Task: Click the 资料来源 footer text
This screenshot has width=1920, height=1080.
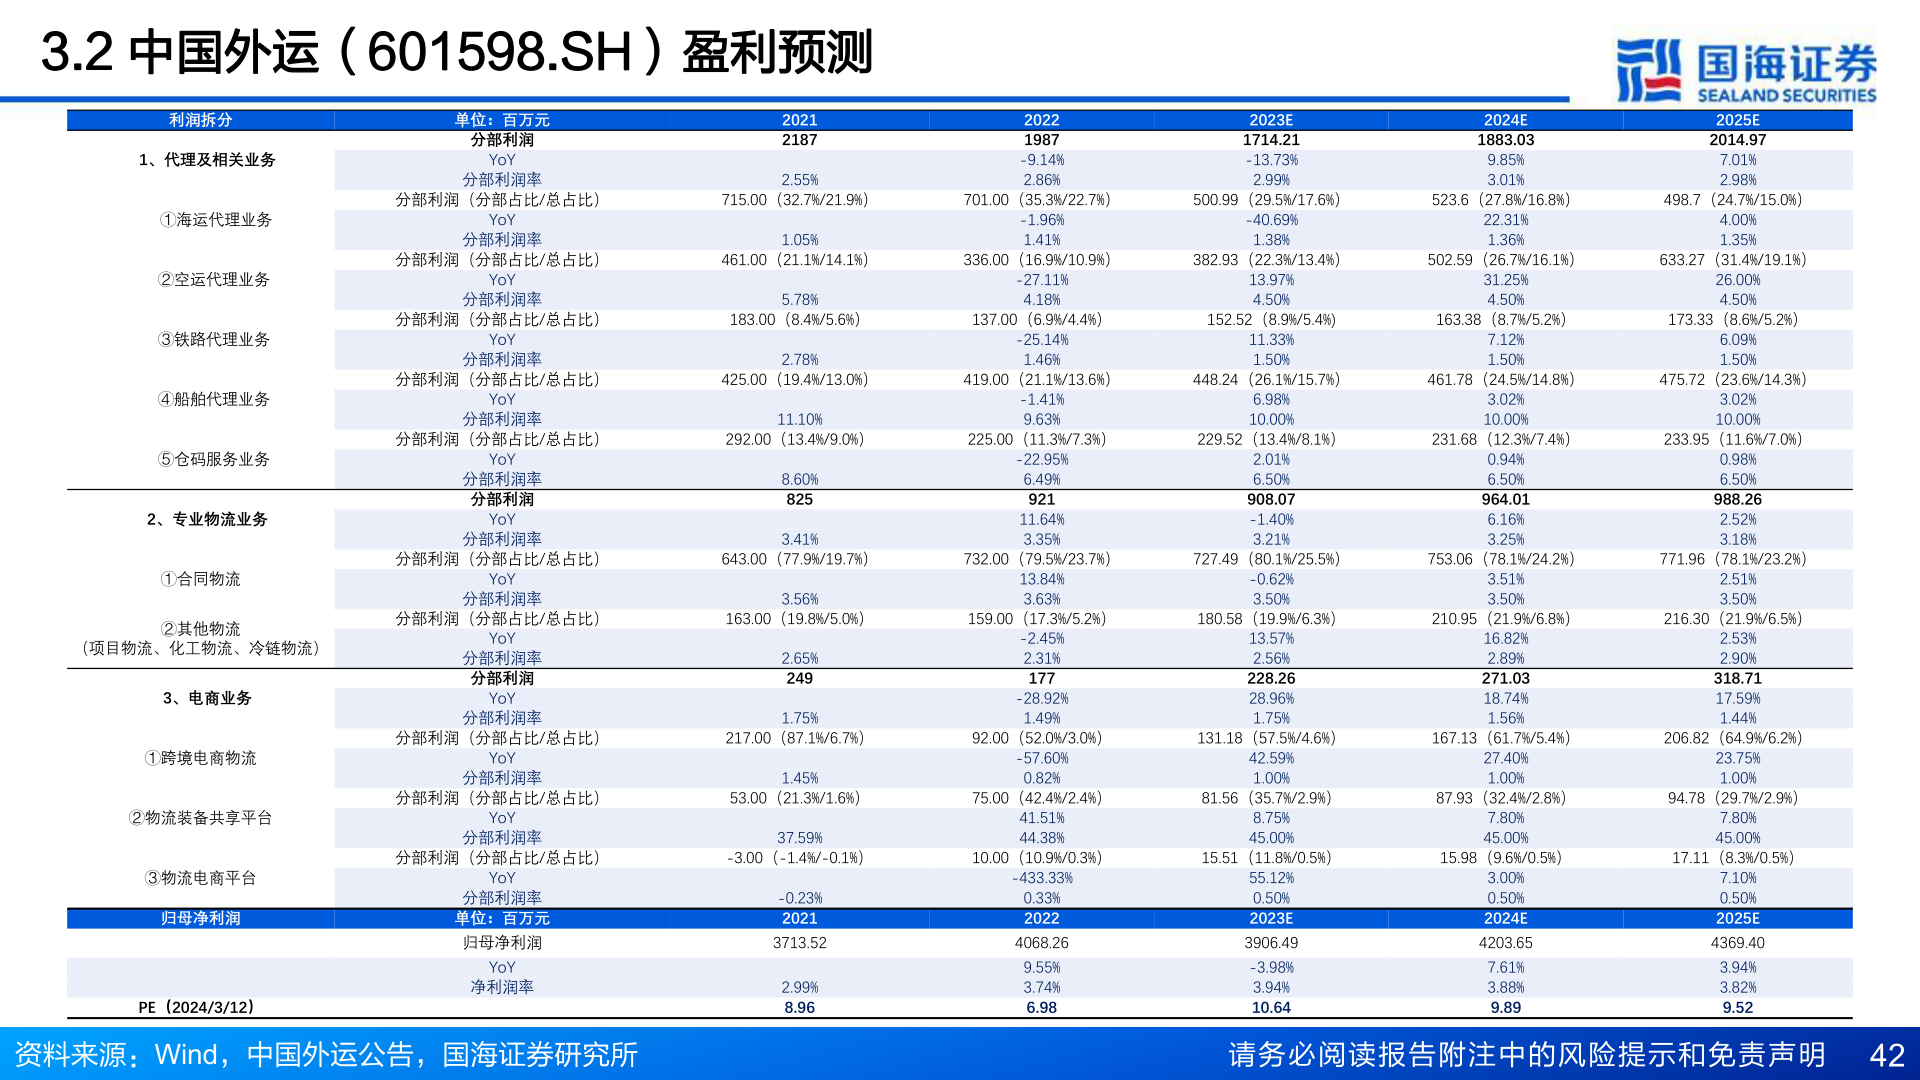Action: coord(326,1055)
